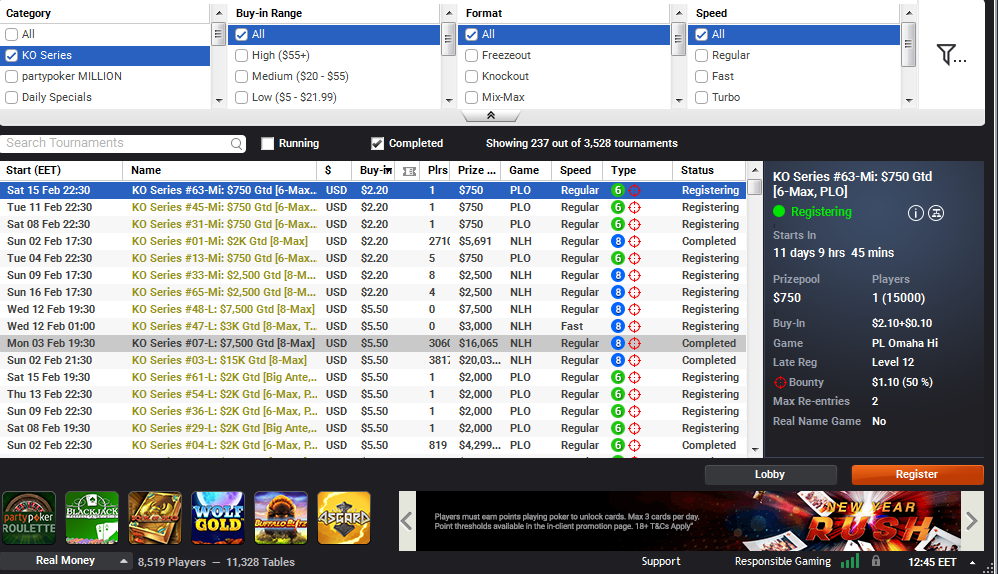The image size is (998, 574).
Task: Open the Support link
Action: click(661, 561)
